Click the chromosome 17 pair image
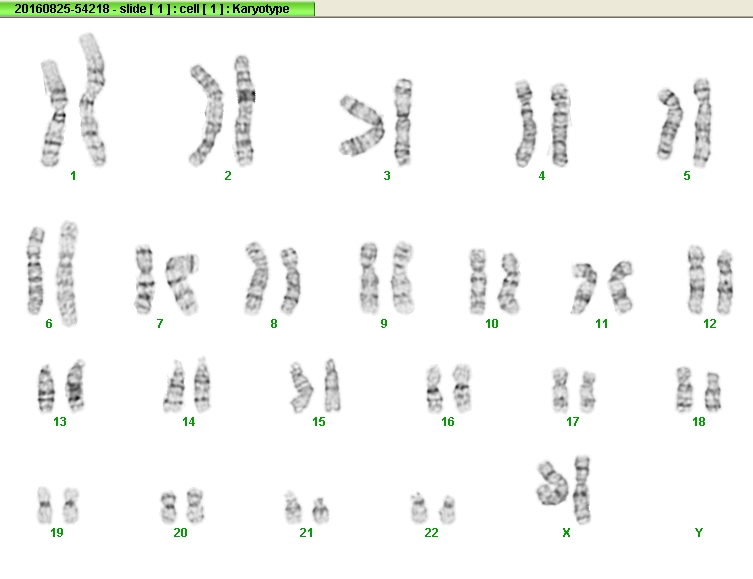This screenshot has width=753, height=579. click(x=574, y=391)
